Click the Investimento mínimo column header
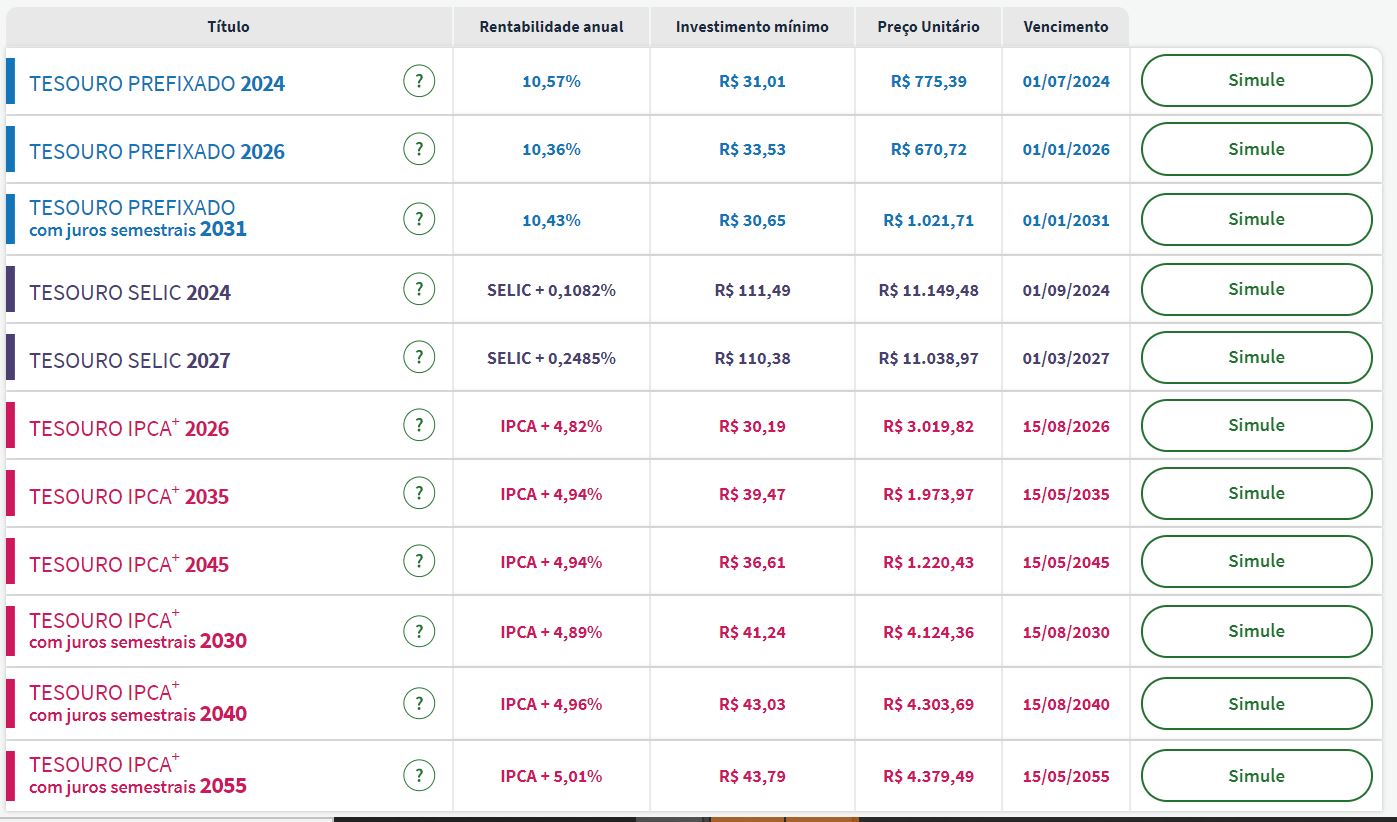This screenshot has height=822, width=1397. point(752,27)
